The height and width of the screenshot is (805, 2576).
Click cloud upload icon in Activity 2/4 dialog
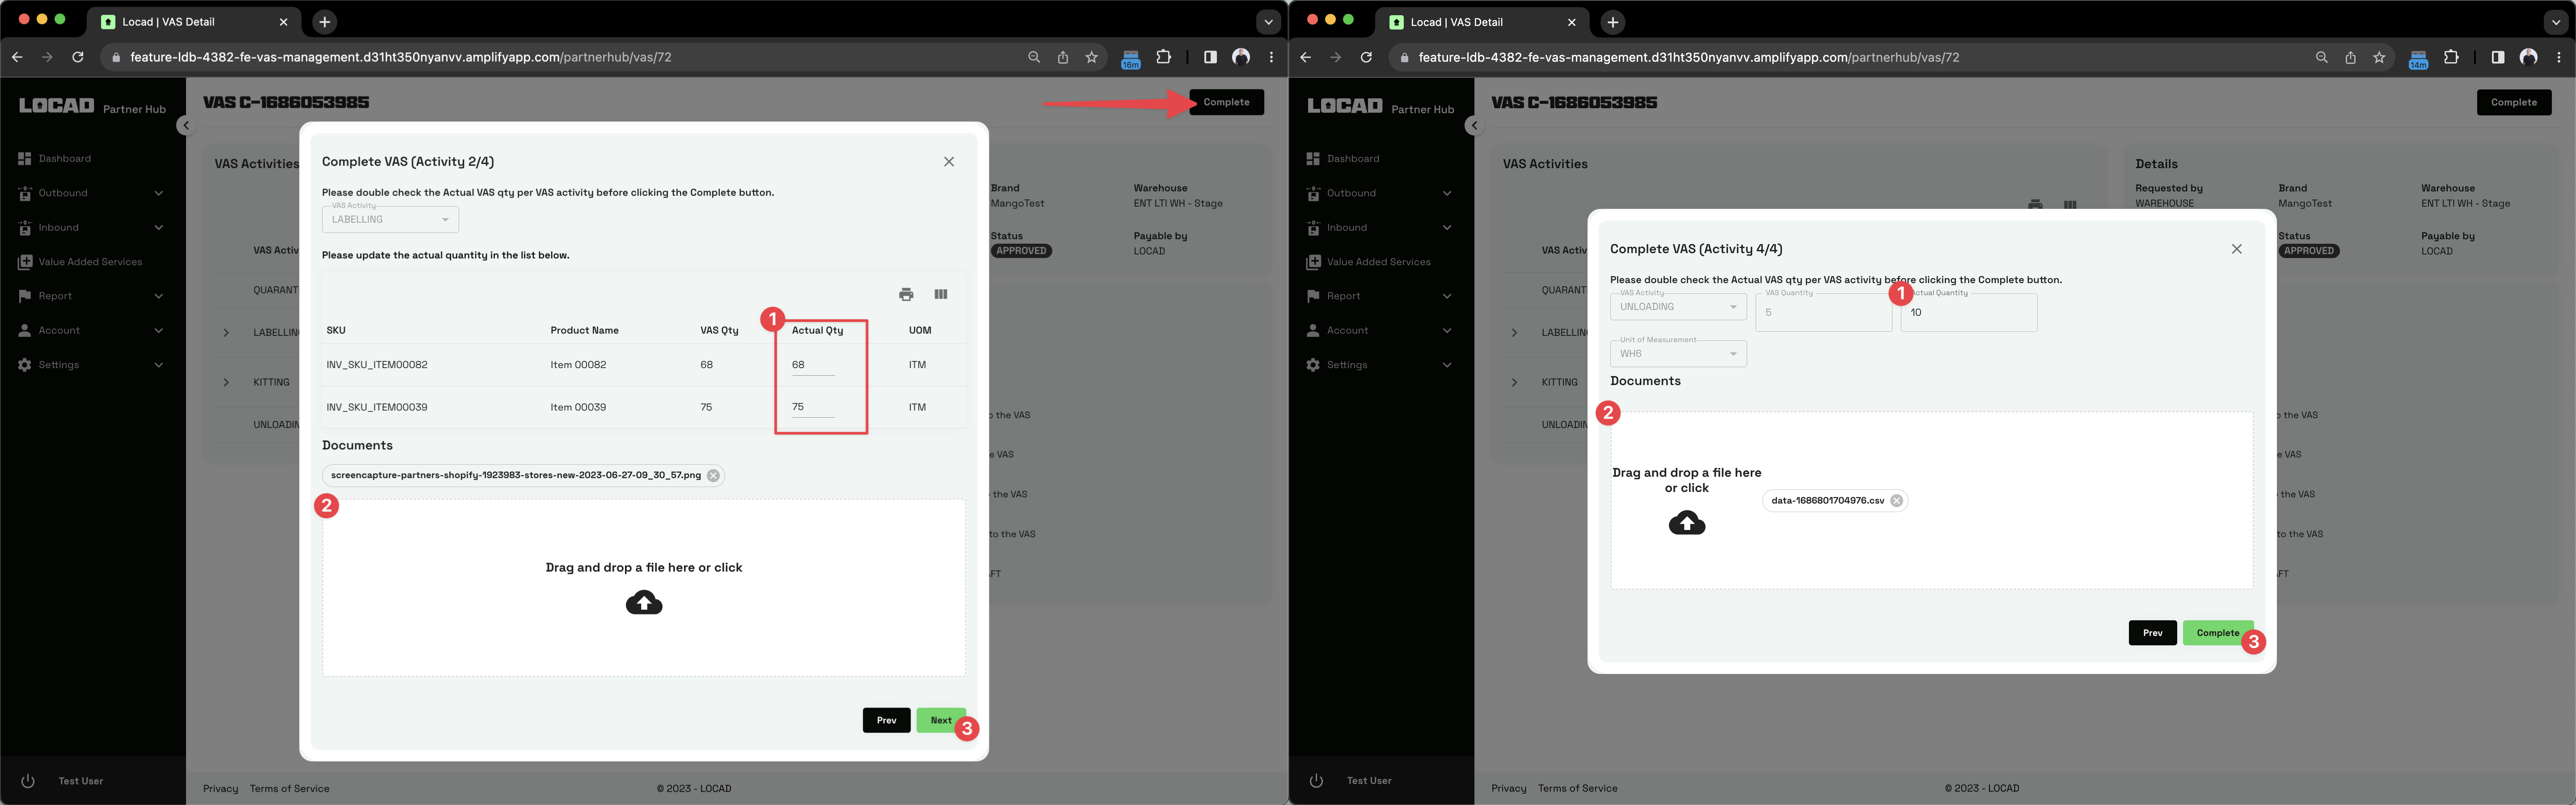(644, 603)
